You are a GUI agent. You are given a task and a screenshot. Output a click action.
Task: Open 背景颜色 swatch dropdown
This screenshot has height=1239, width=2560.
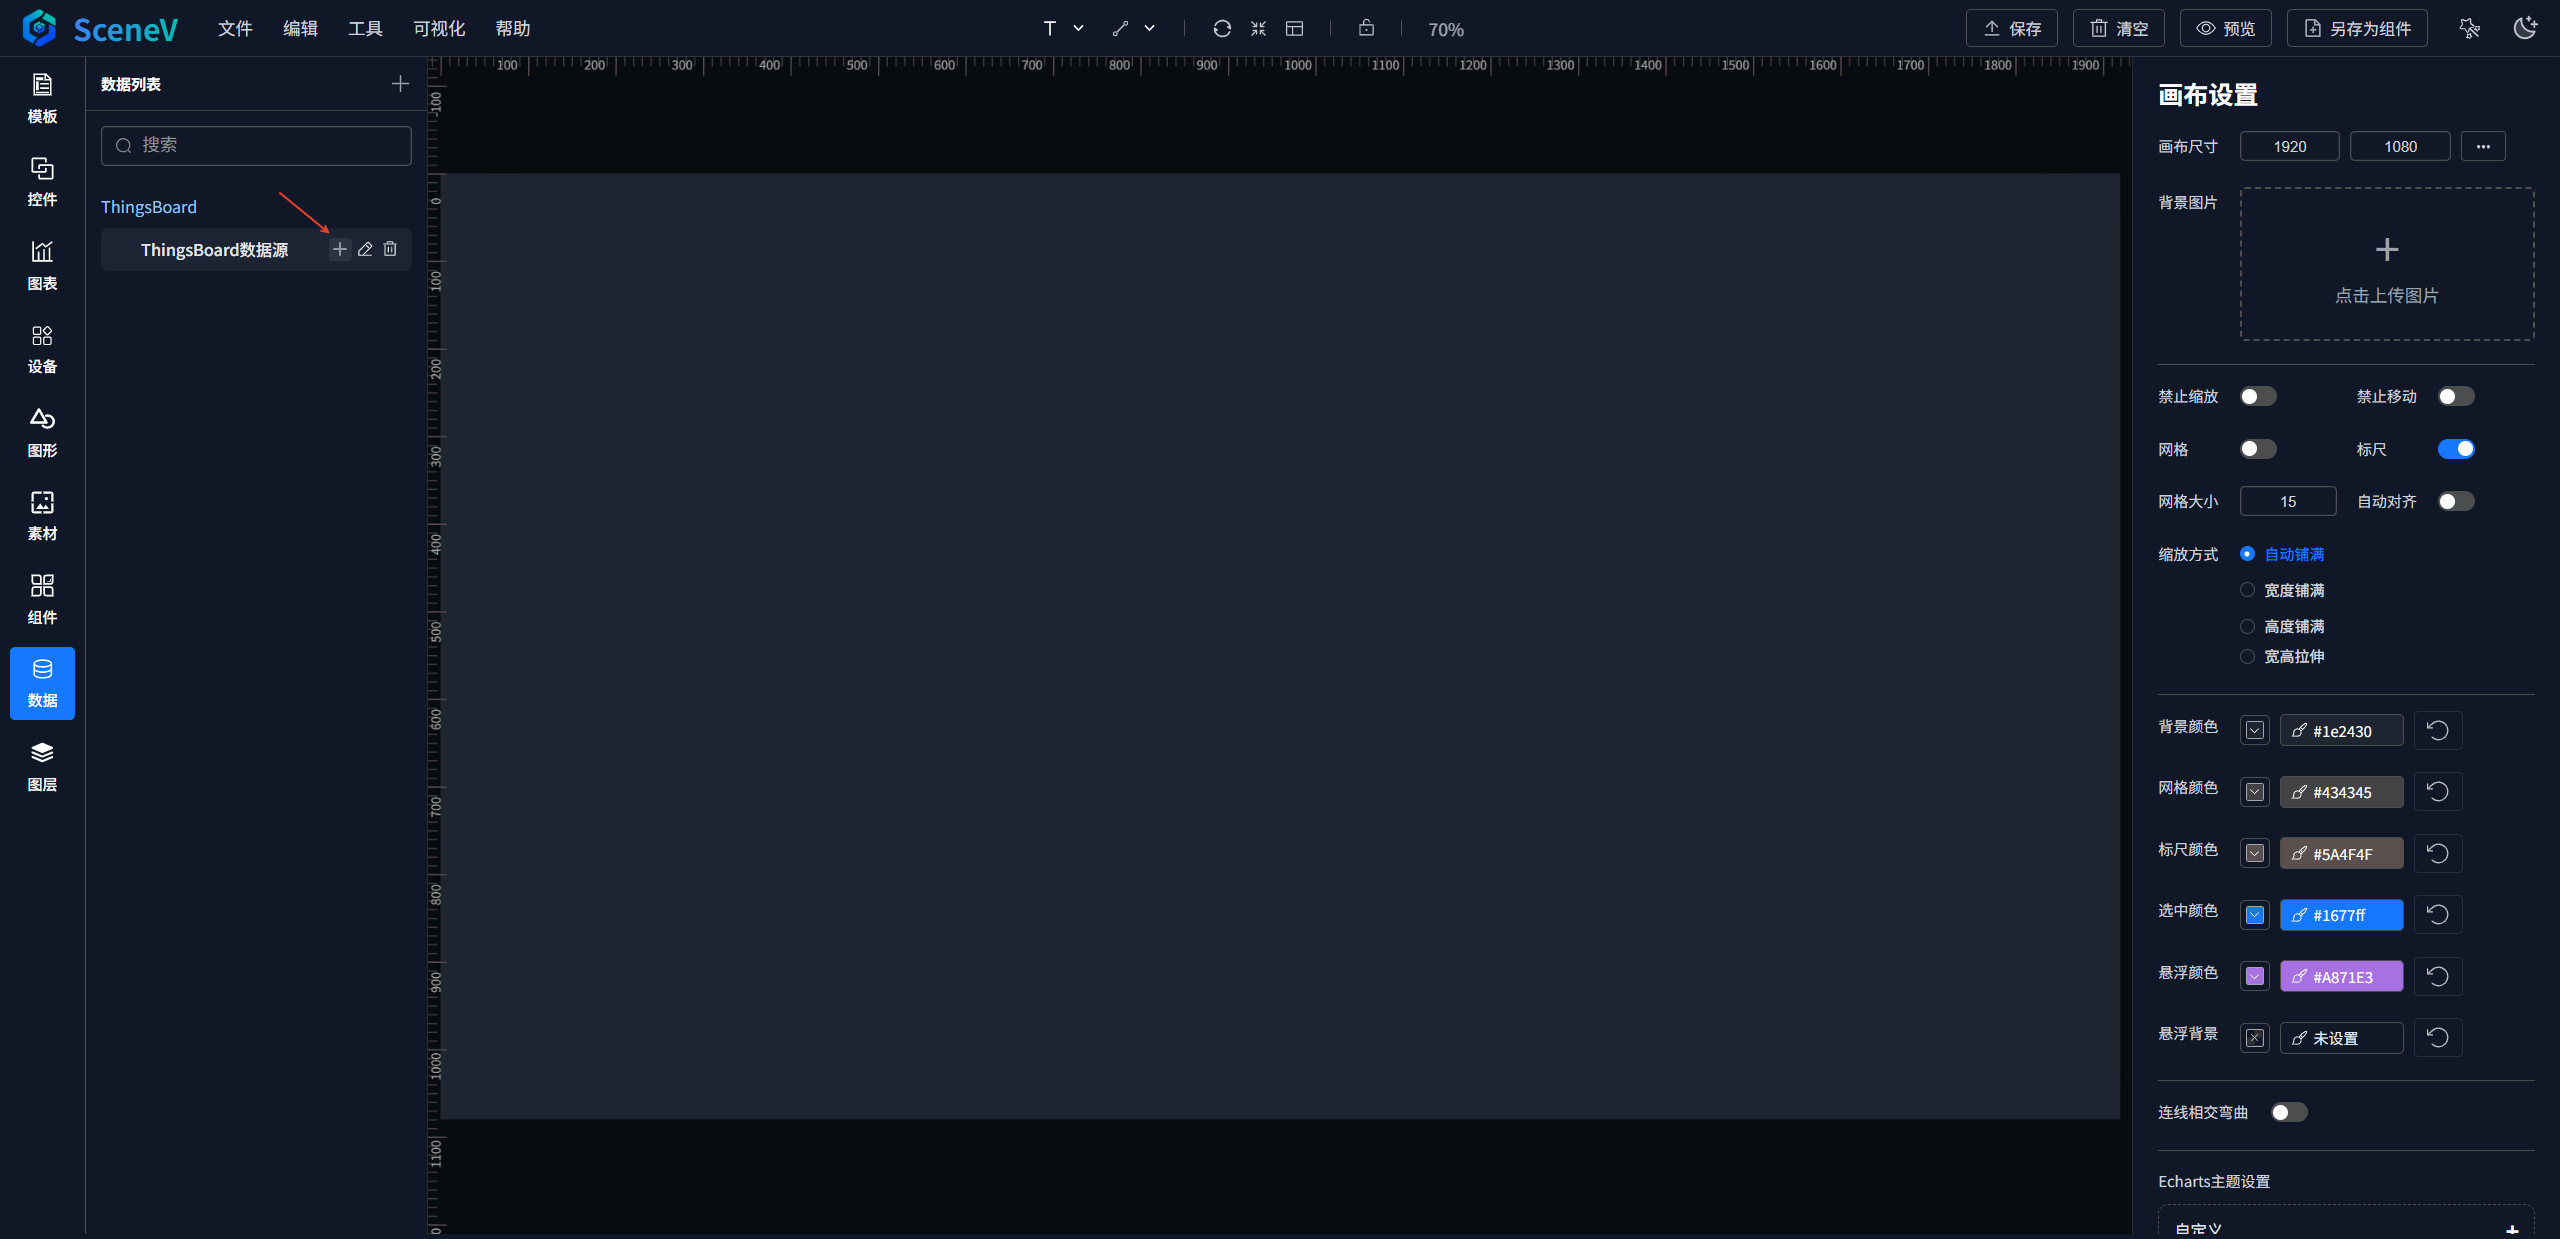2255,731
